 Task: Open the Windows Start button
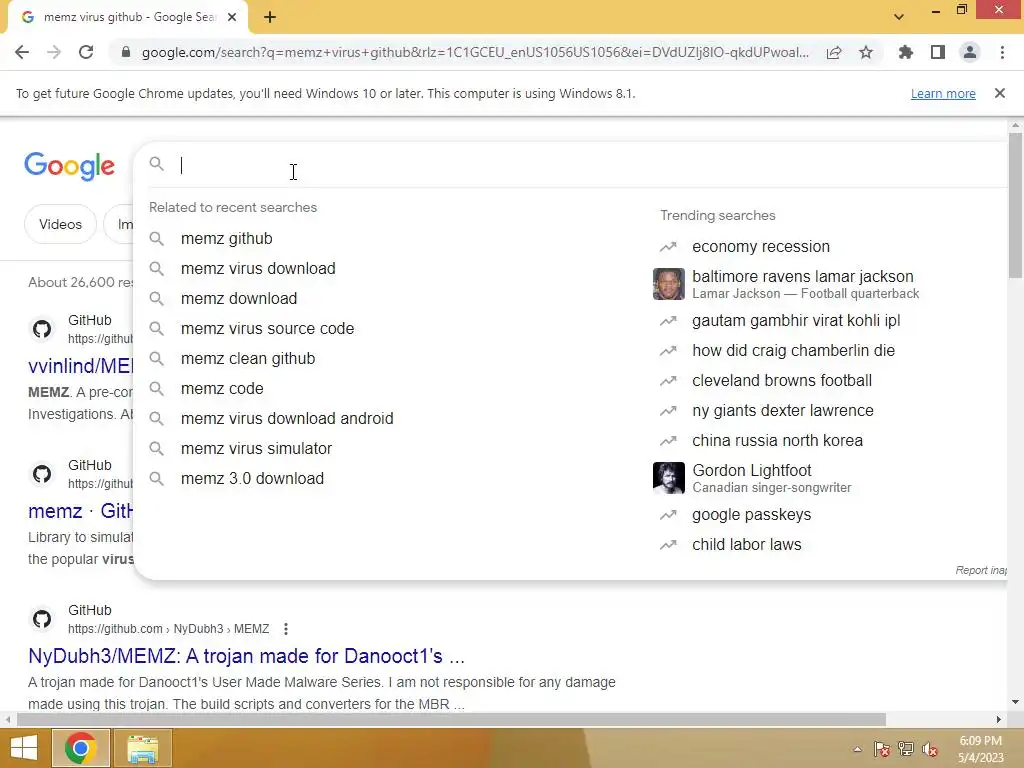(24, 748)
